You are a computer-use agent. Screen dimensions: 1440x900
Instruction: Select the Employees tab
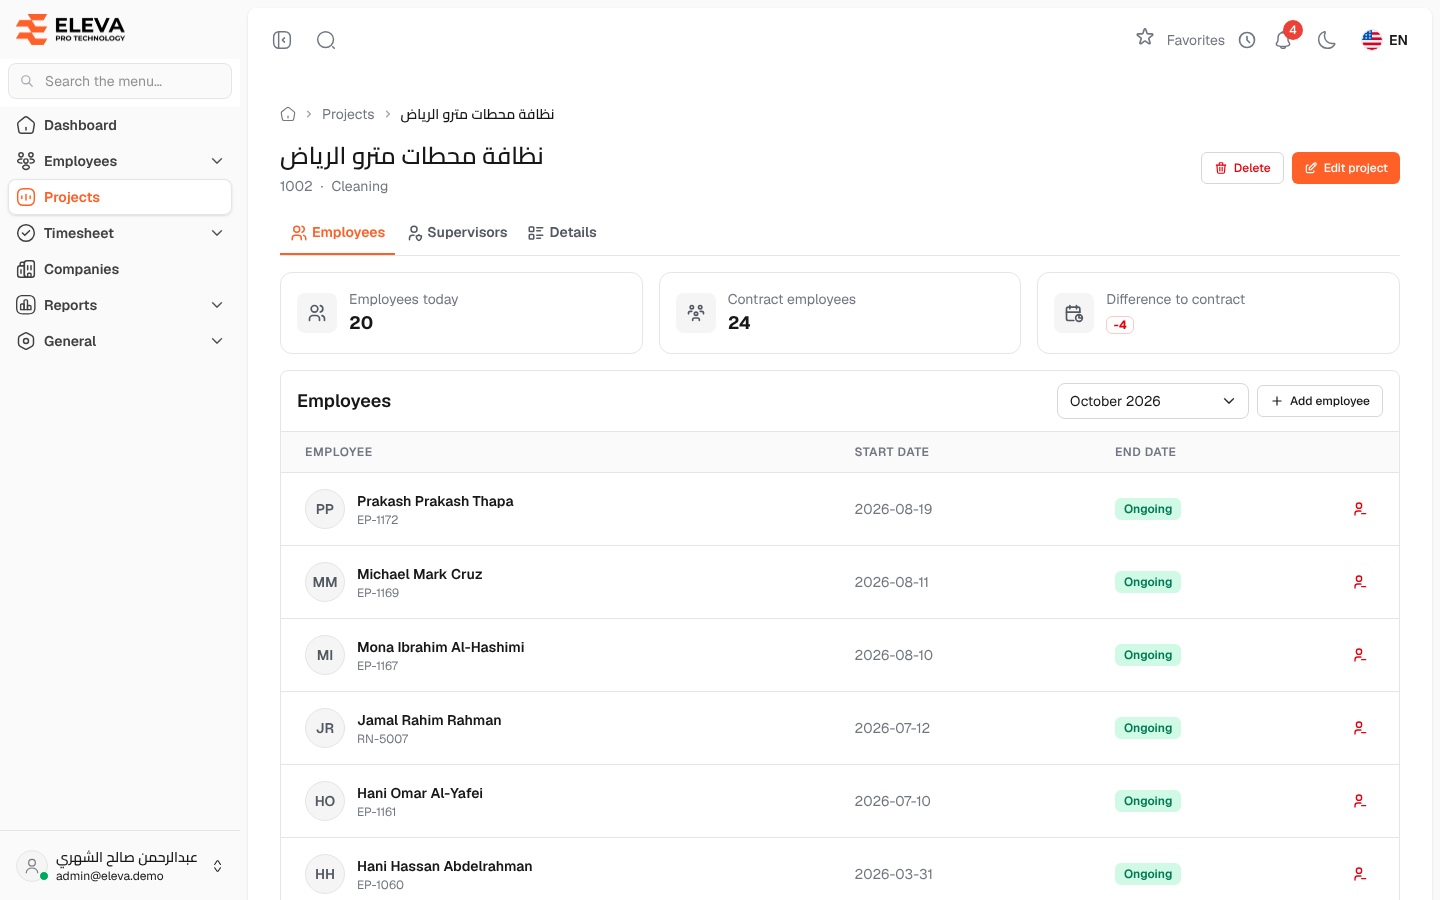338,232
